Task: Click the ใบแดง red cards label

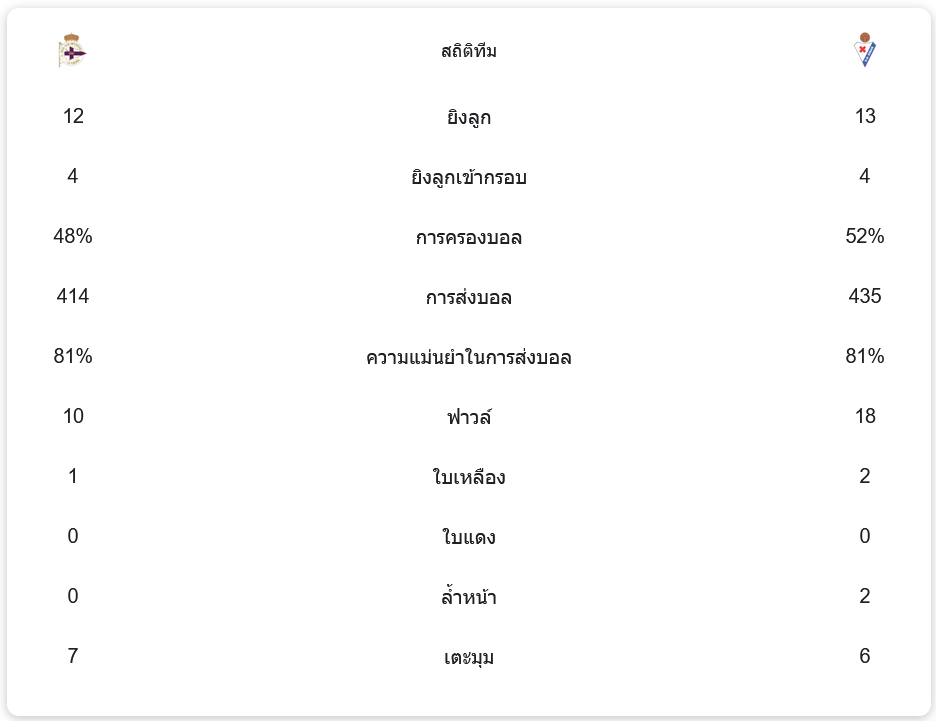Action: [469, 538]
